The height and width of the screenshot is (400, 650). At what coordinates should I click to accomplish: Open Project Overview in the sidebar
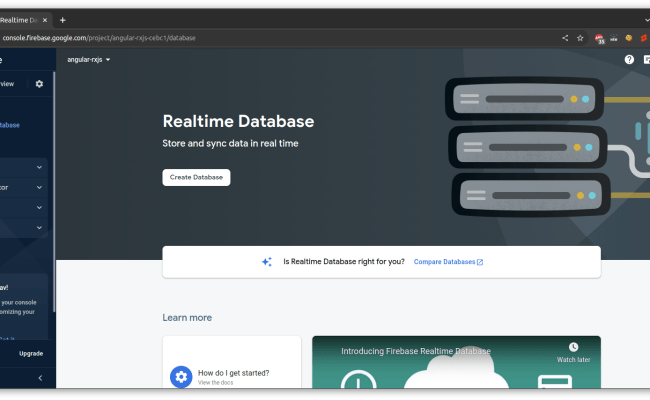[7, 84]
